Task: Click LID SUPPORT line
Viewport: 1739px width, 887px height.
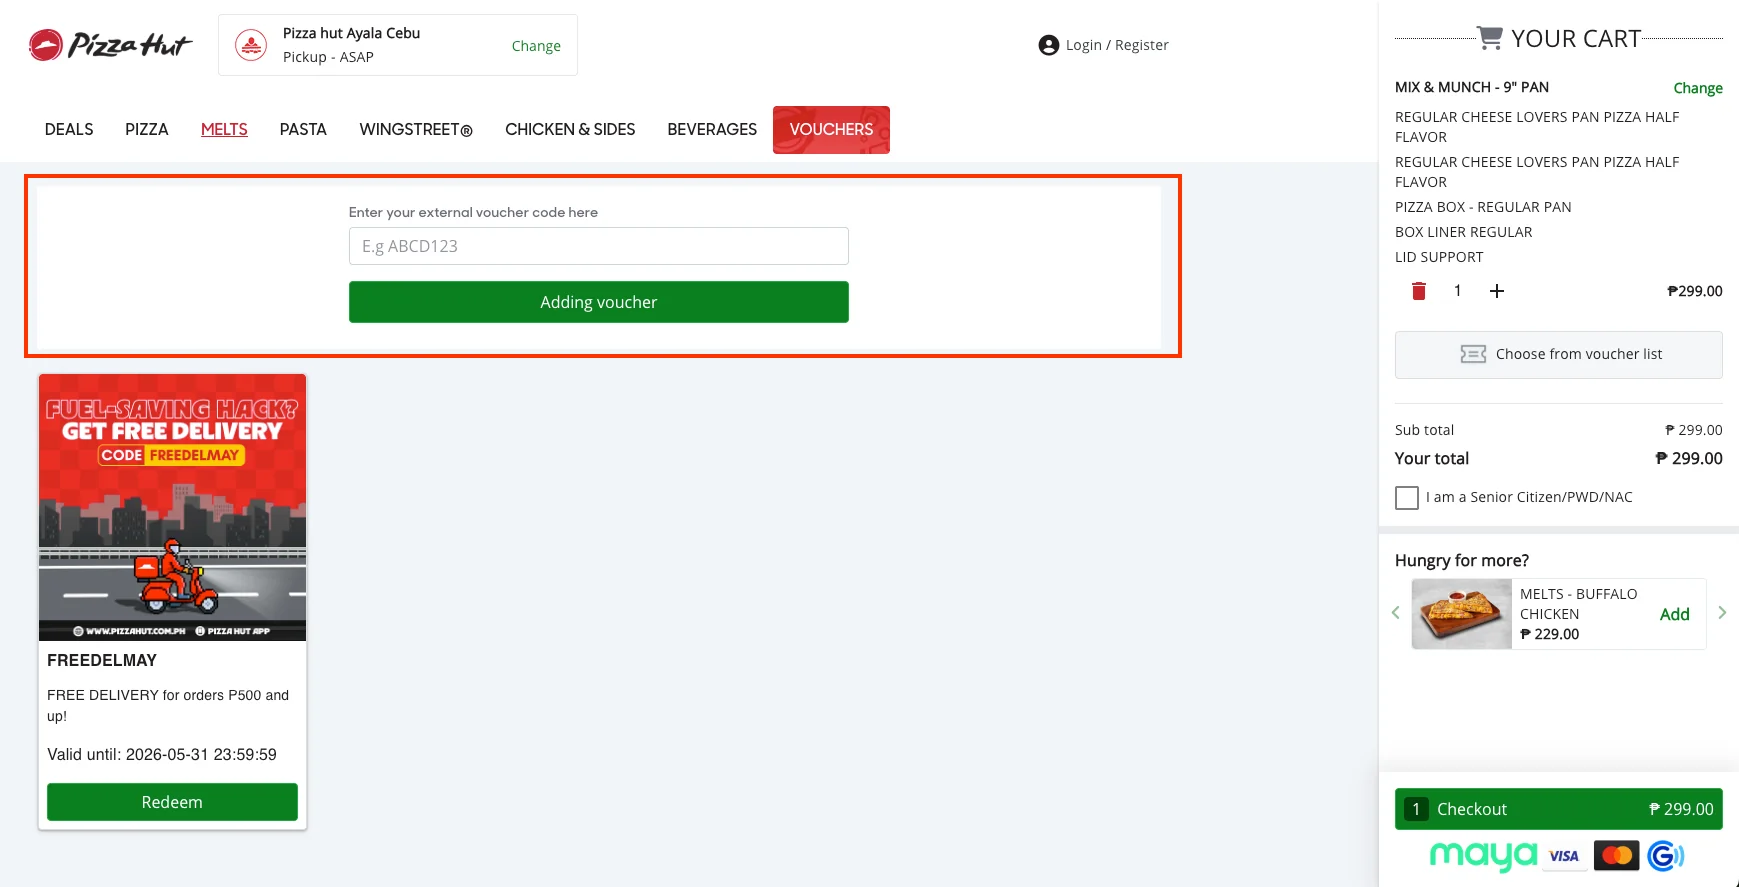Action: tap(1439, 257)
